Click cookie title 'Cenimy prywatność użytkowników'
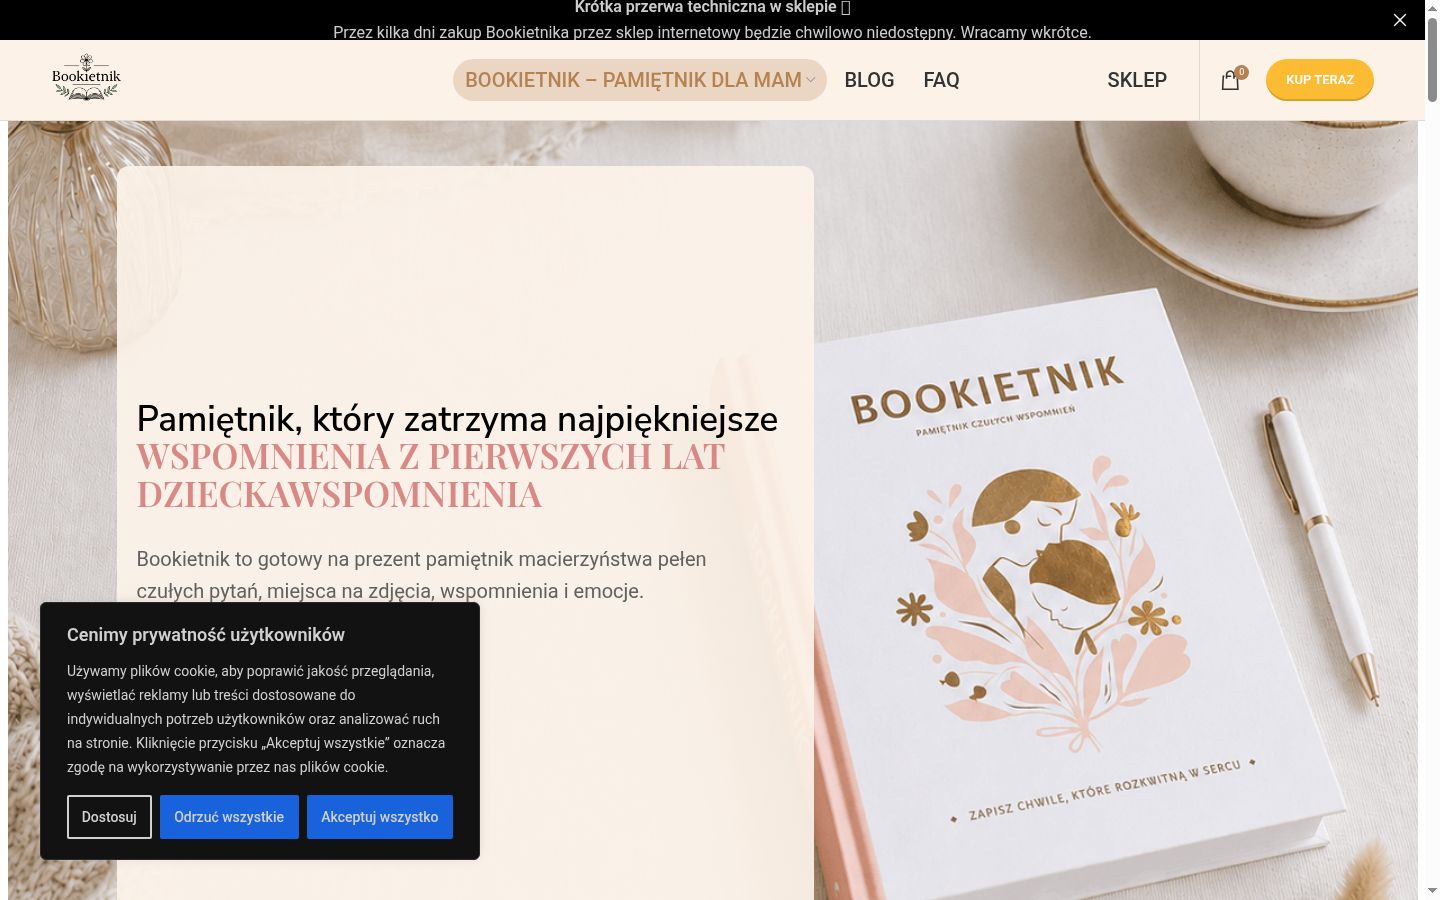This screenshot has height=900, width=1440. (206, 635)
